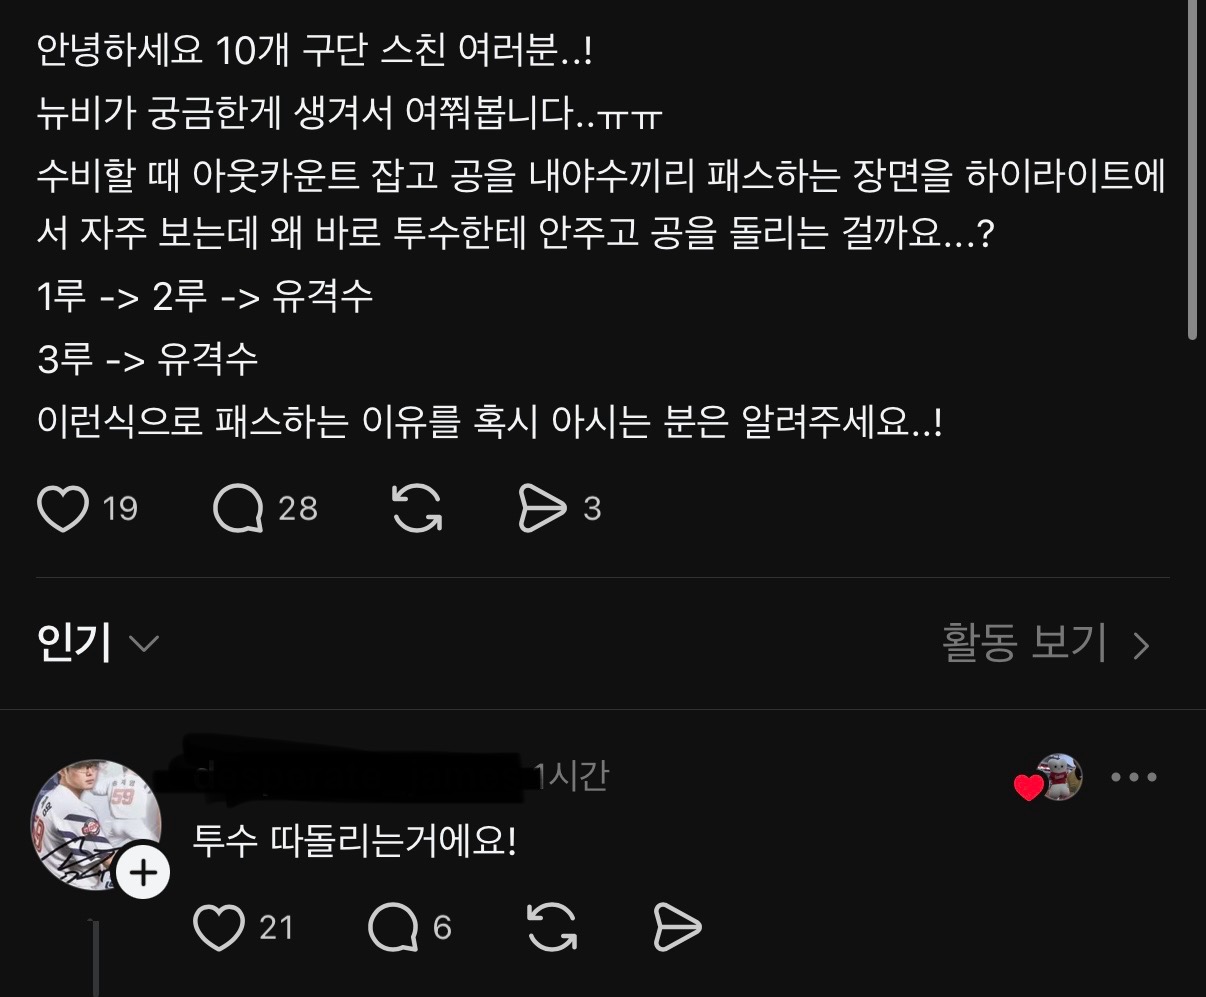1206x997 pixels.
Task: Repost the comment reply
Action: point(552,927)
